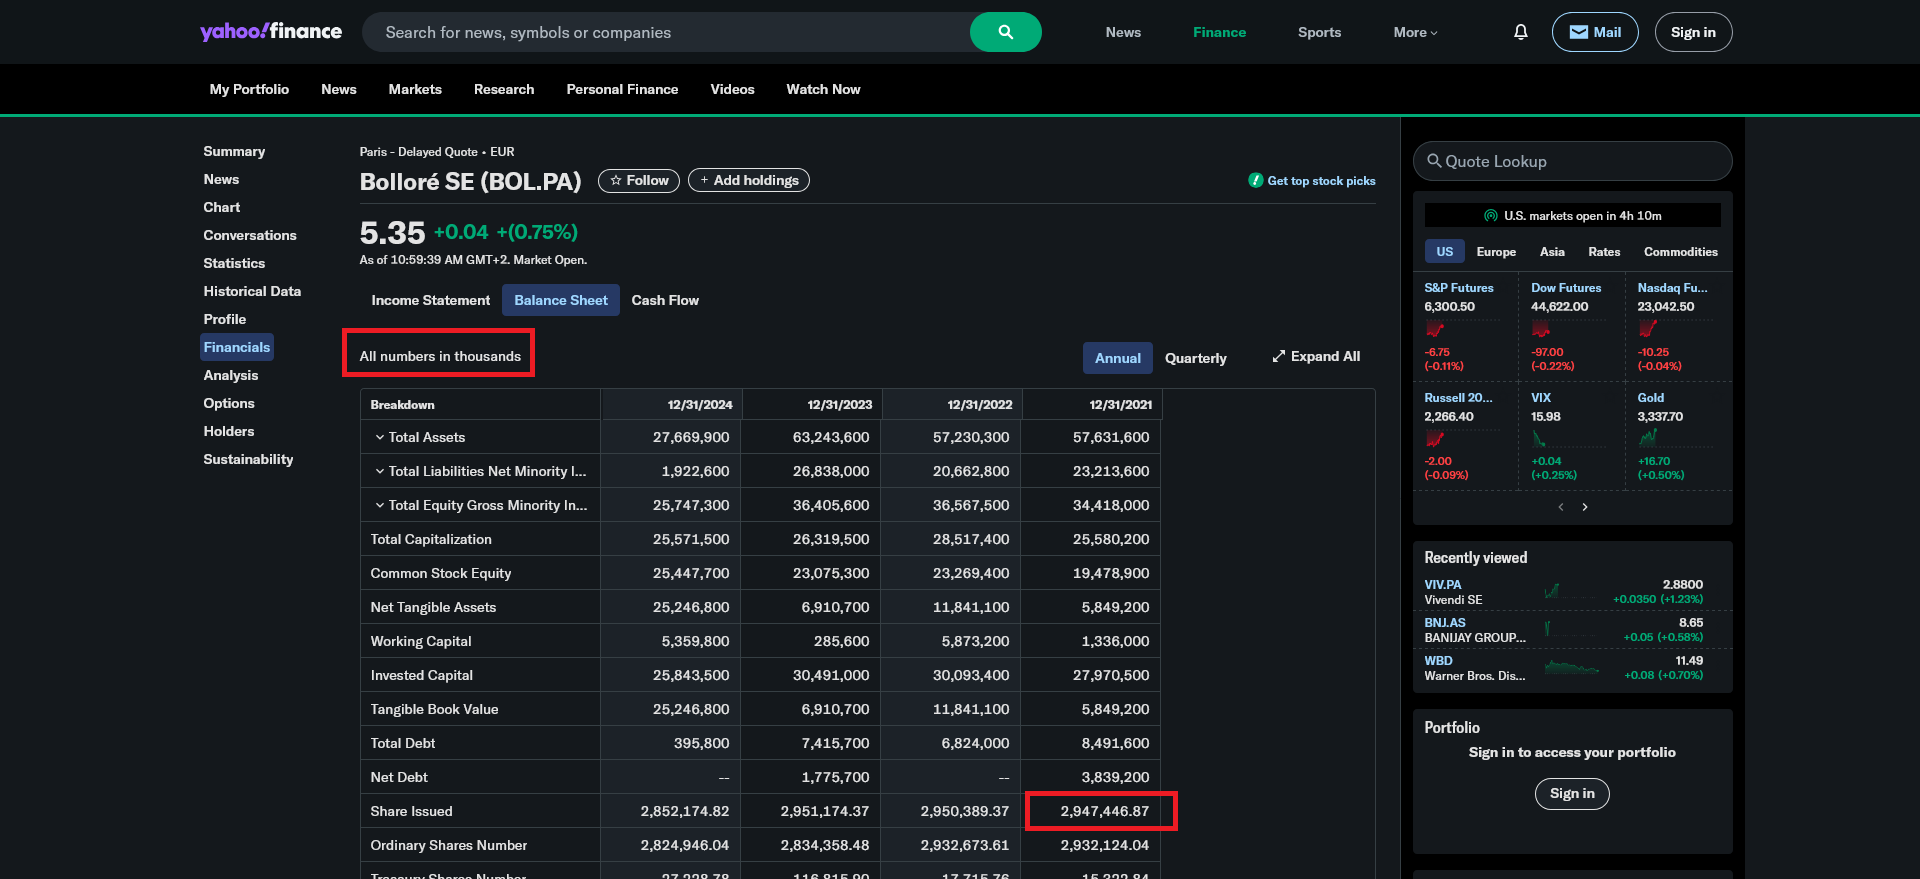Click Expand All rows button
This screenshot has height=879, width=1920.
(x=1316, y=357)
